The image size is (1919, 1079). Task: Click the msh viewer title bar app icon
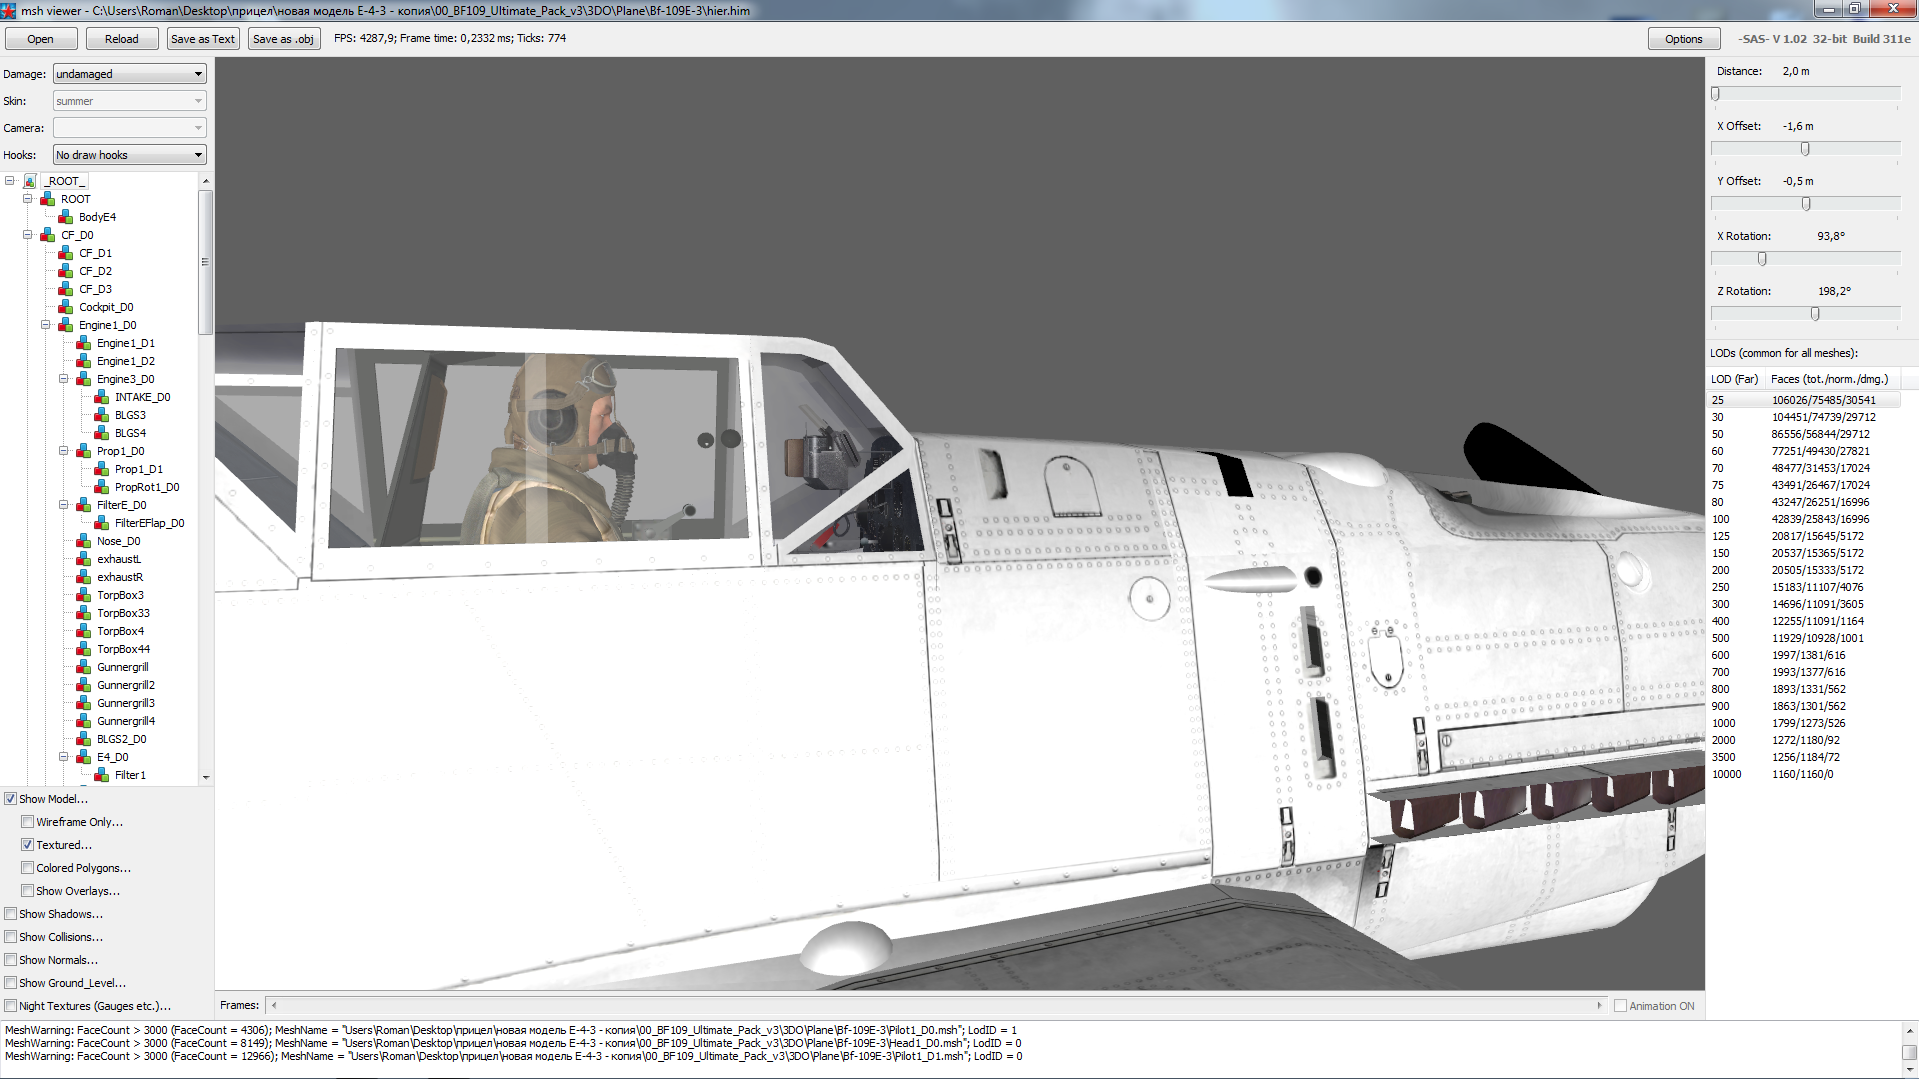(9, 10)
